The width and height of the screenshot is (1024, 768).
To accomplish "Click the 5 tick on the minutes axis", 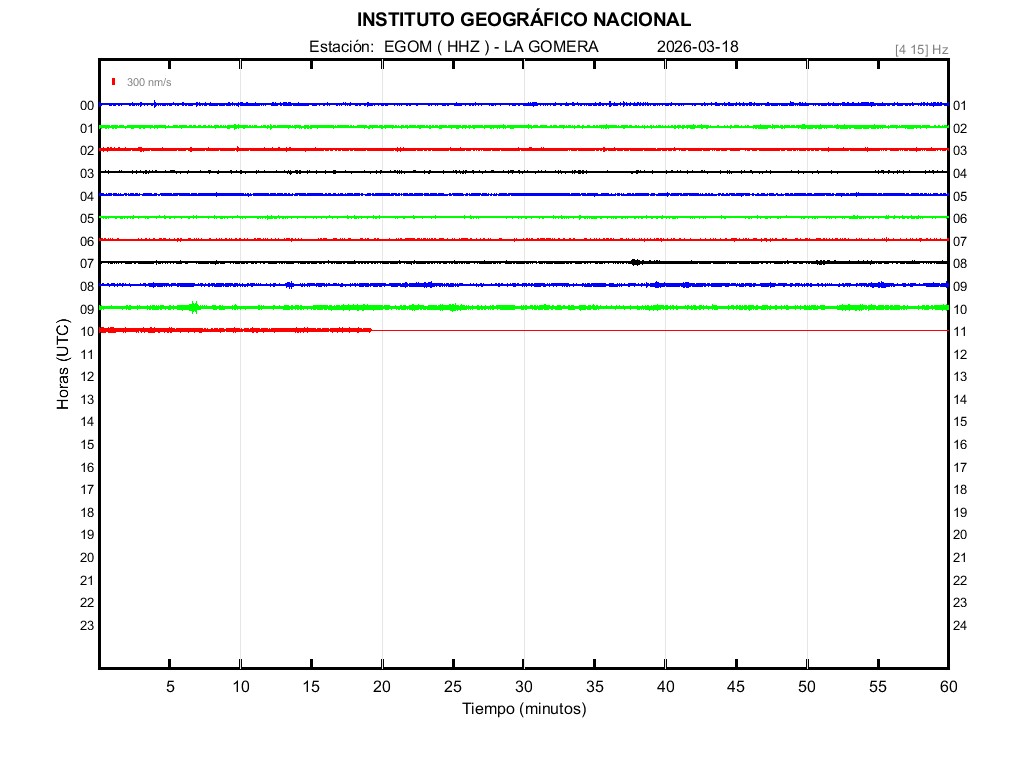I will pyautogui.click(x=170, y=687).
